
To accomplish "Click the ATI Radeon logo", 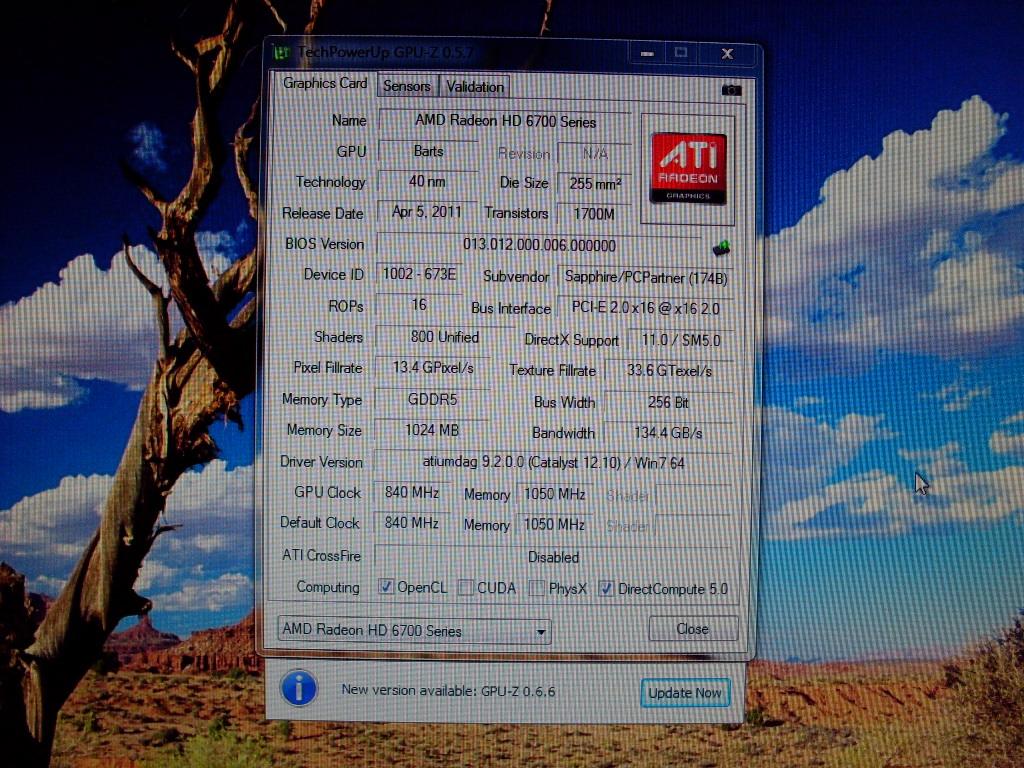I will pyautogui.click(x=688, y=169).
